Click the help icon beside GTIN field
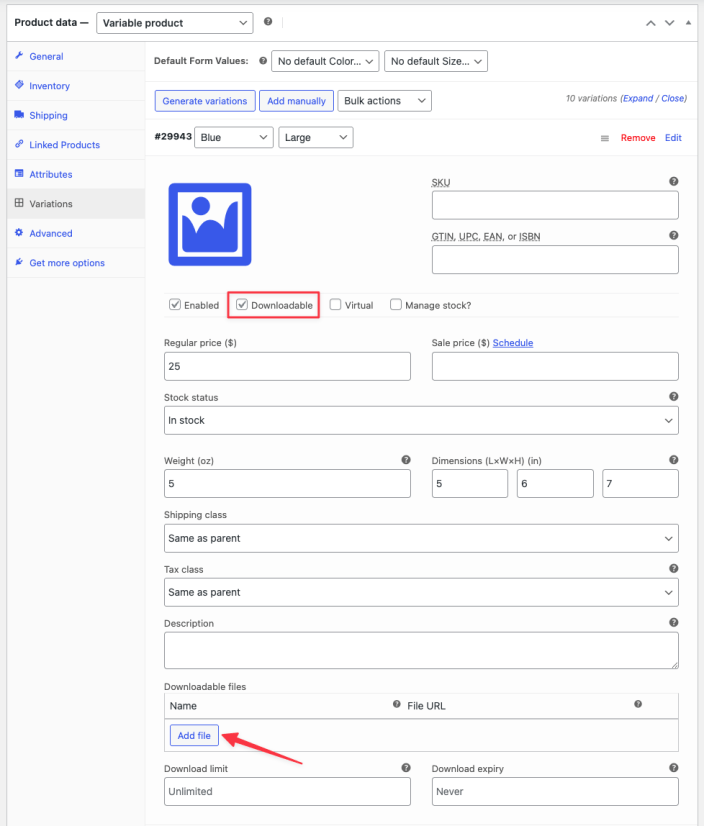The height and width of the screenshot is (826, 704). coord(673,236)
